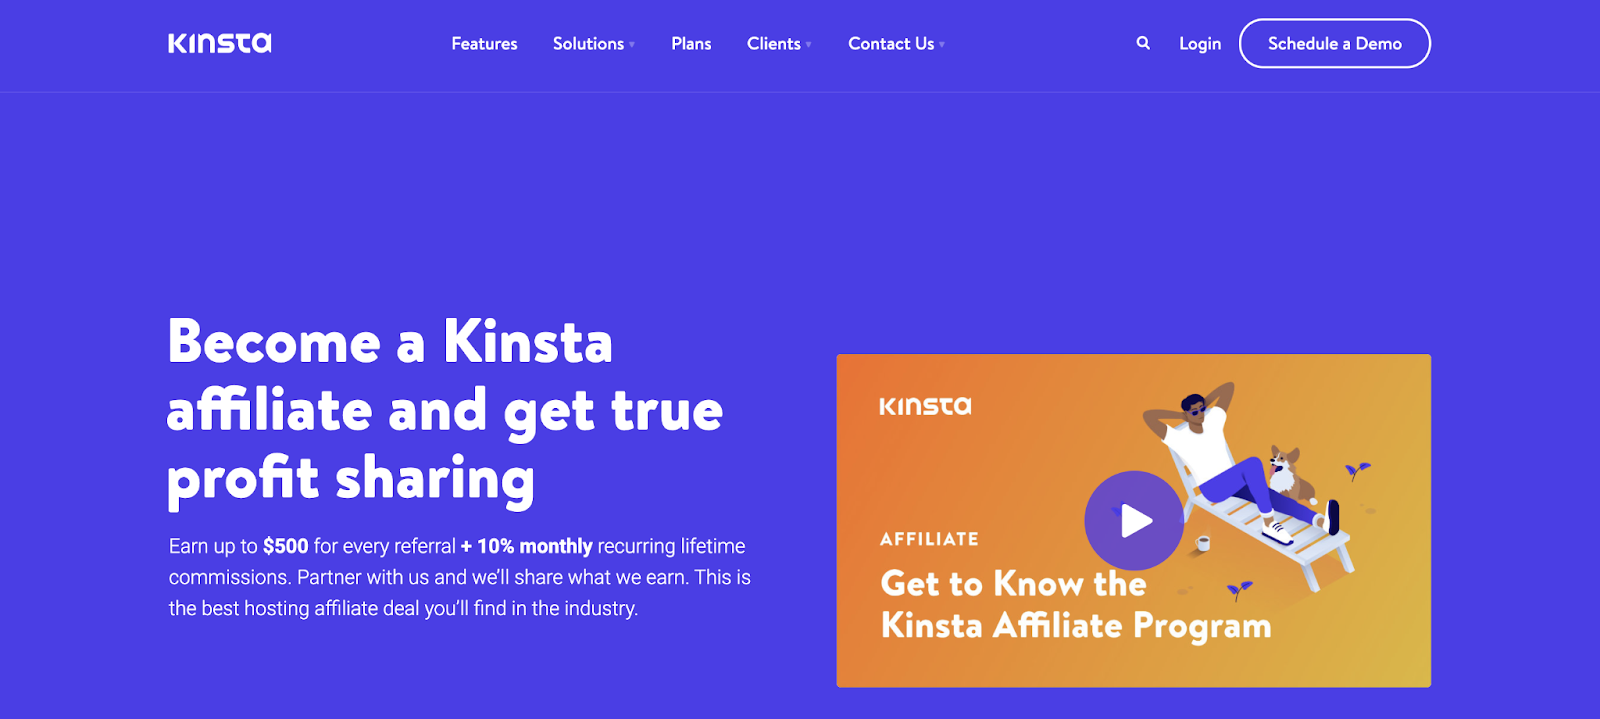Image resolution: width=1600 pixels, height=719 pixels.
Task: Click the Kinsta logo inside the video thumbnail
Action: (x=925, y=406)
